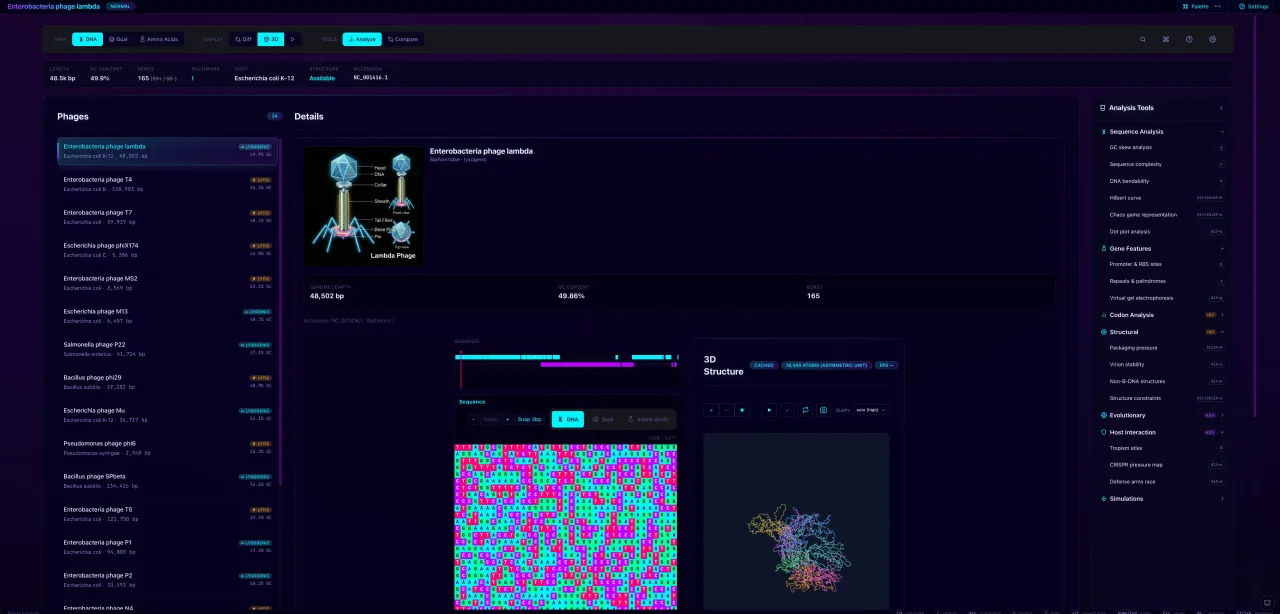Click the first render style icon in 3D Structure
1280x614 pixels.
tap(711, 410)
